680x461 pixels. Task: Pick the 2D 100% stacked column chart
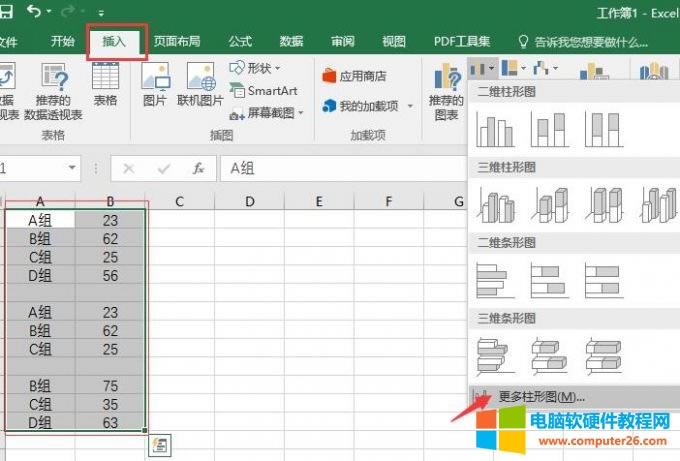(603, 130)
